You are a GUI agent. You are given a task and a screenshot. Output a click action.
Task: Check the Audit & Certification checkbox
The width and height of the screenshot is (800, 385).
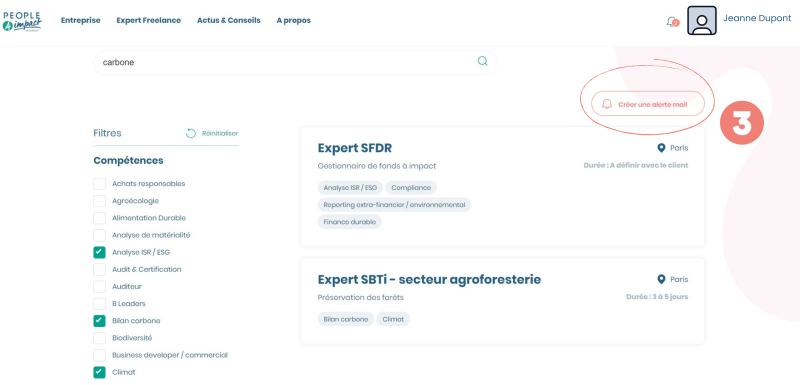[x=99, y=269]
